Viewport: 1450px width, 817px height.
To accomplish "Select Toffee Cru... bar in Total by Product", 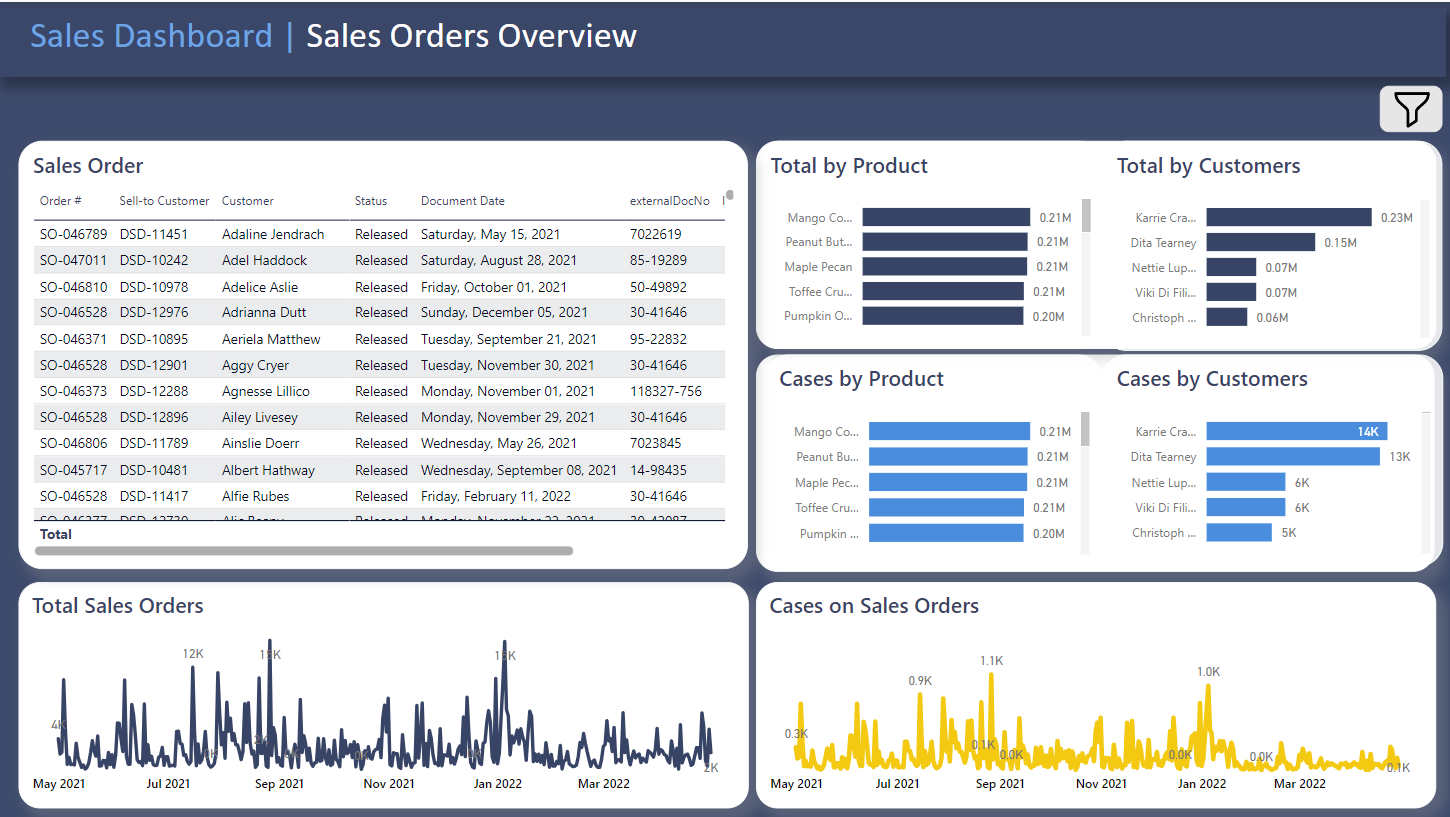I will coord(943,291).
